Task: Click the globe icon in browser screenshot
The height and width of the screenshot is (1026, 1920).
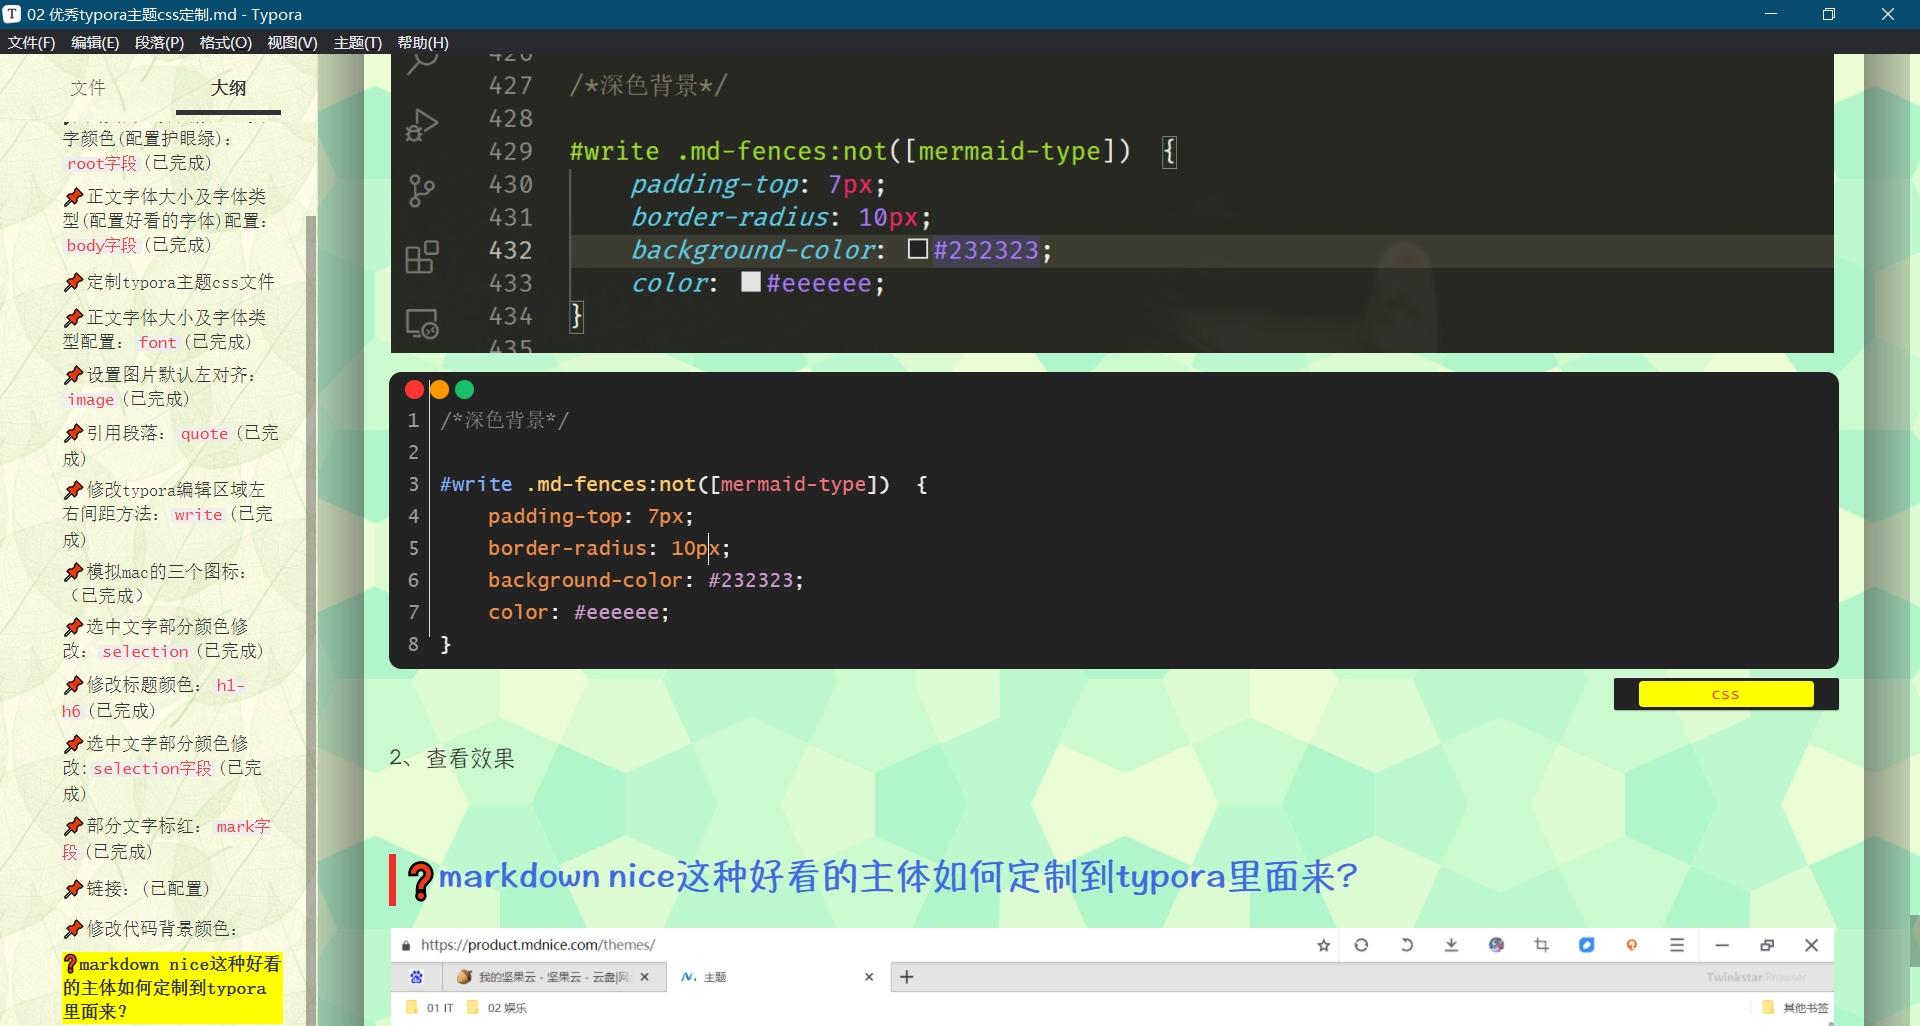Action: click(x=1496, y=945)
